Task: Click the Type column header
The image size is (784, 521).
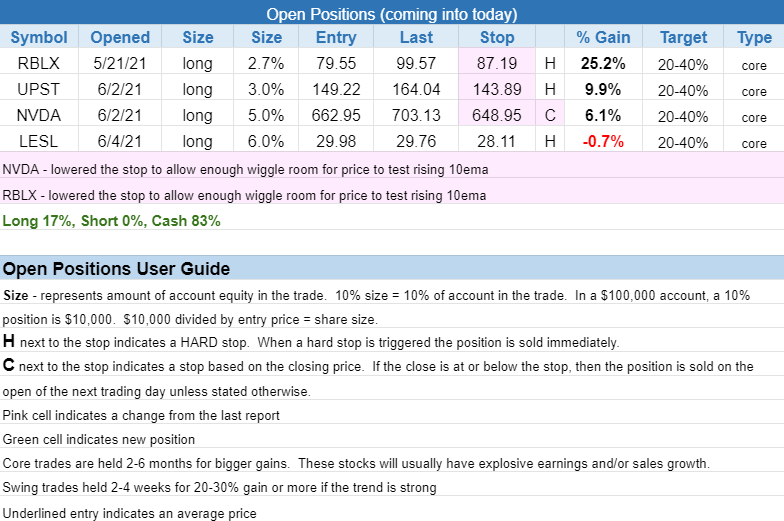Action: coord(754,38)
